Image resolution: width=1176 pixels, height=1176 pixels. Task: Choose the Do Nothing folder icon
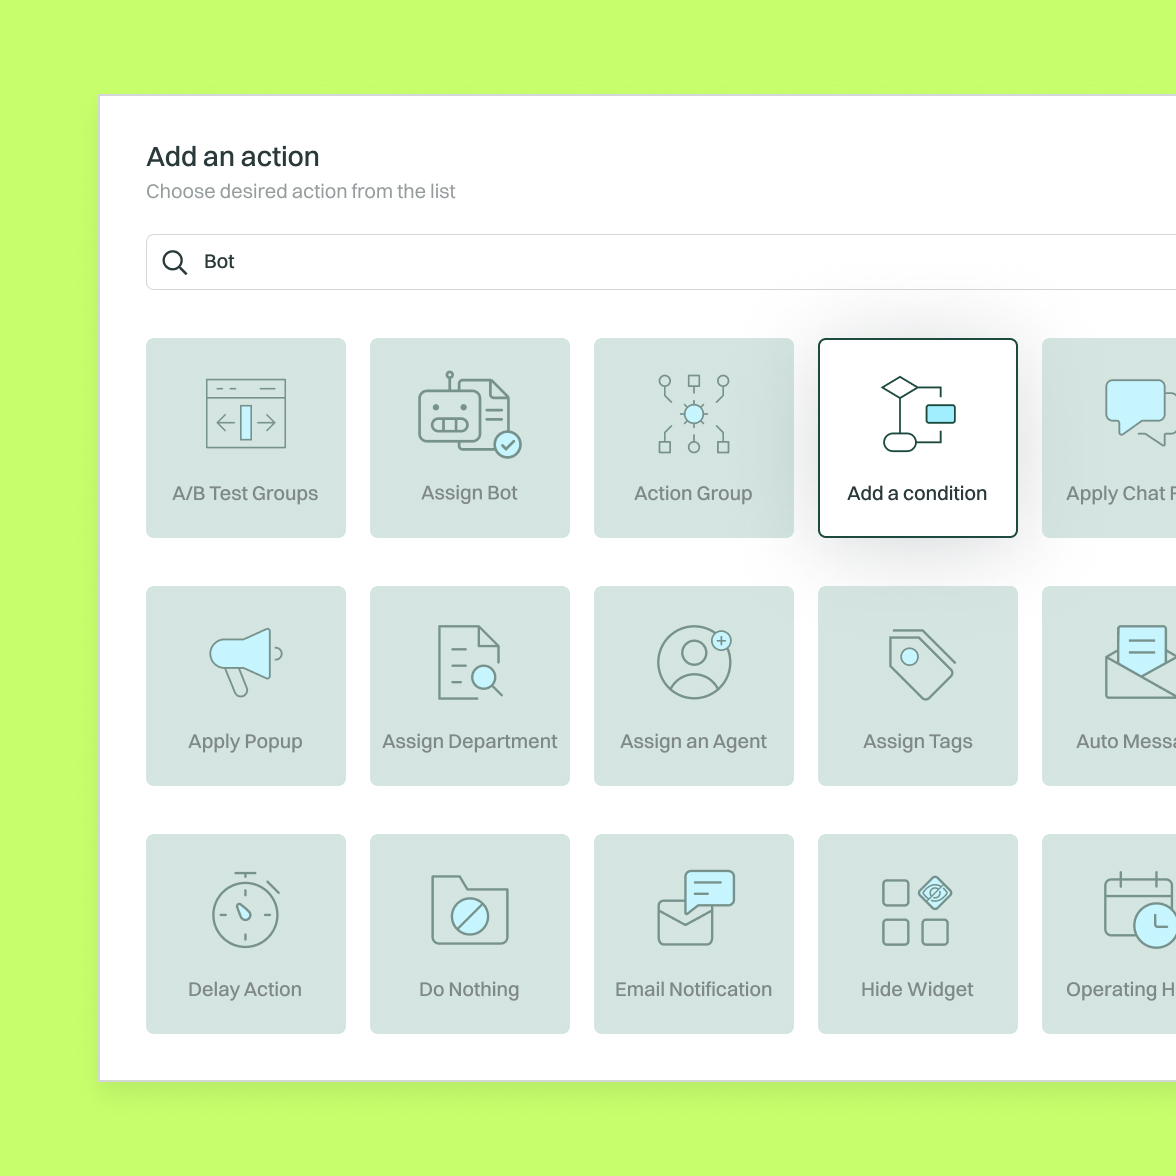click(x=470, y=910)
